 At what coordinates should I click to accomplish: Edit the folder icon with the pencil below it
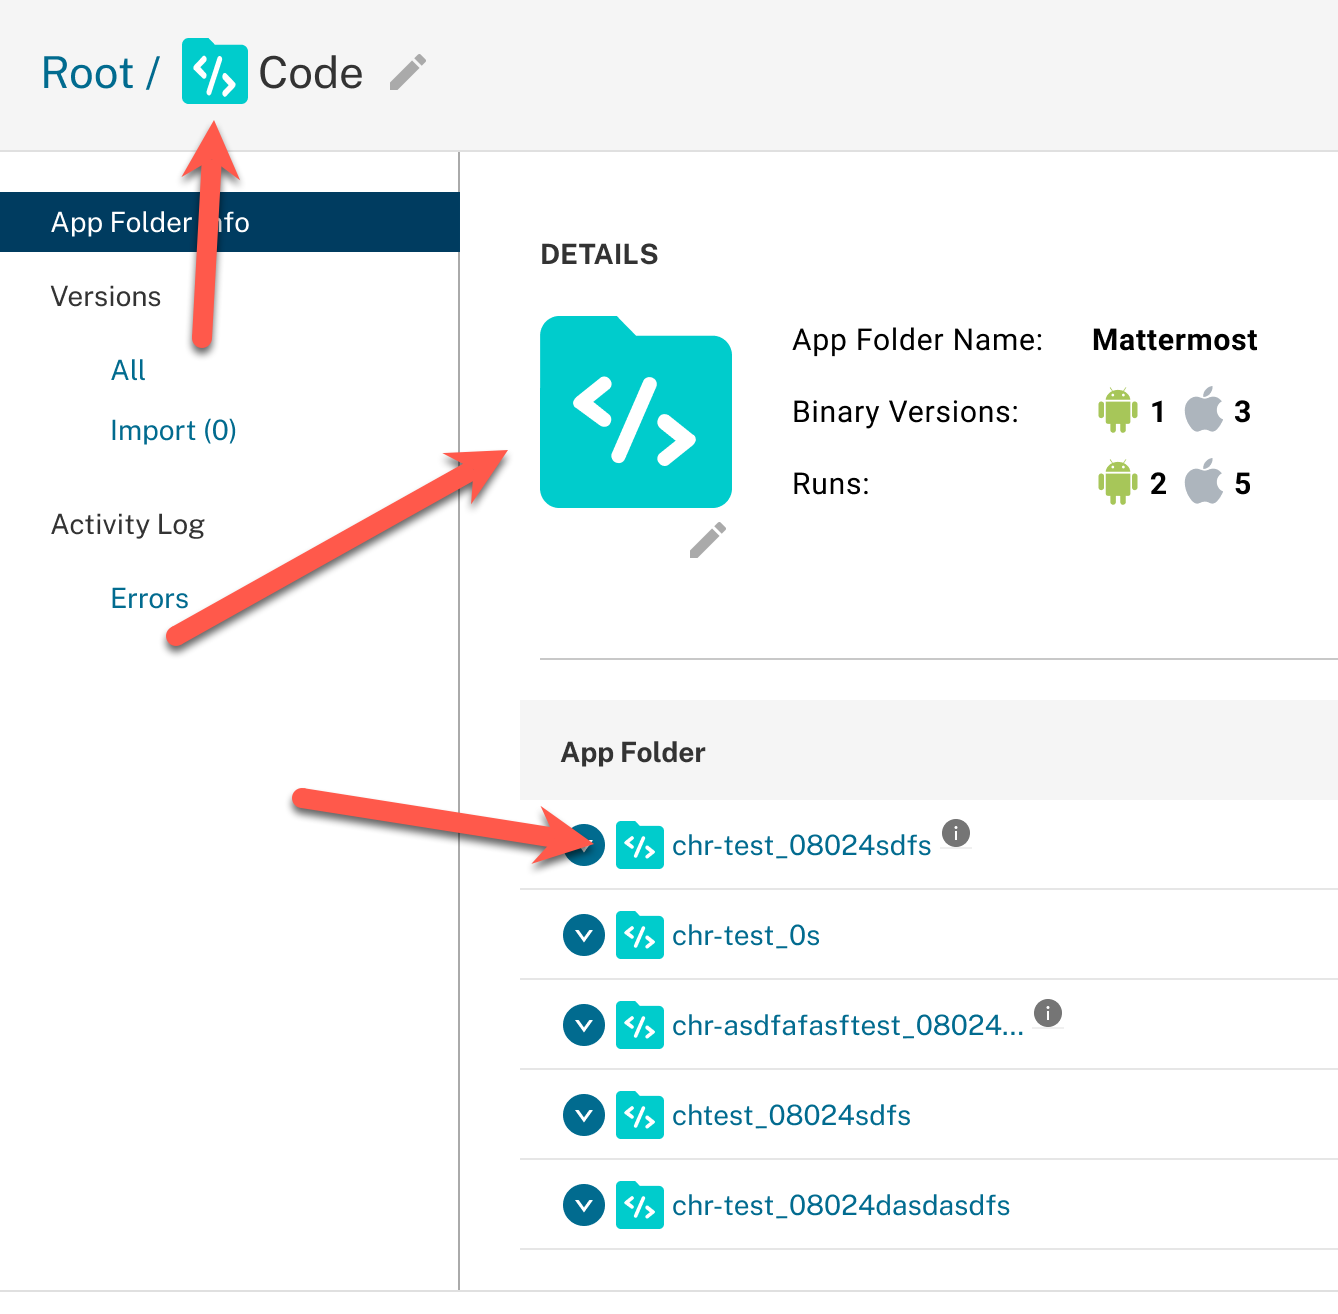[x=708, y=540]
